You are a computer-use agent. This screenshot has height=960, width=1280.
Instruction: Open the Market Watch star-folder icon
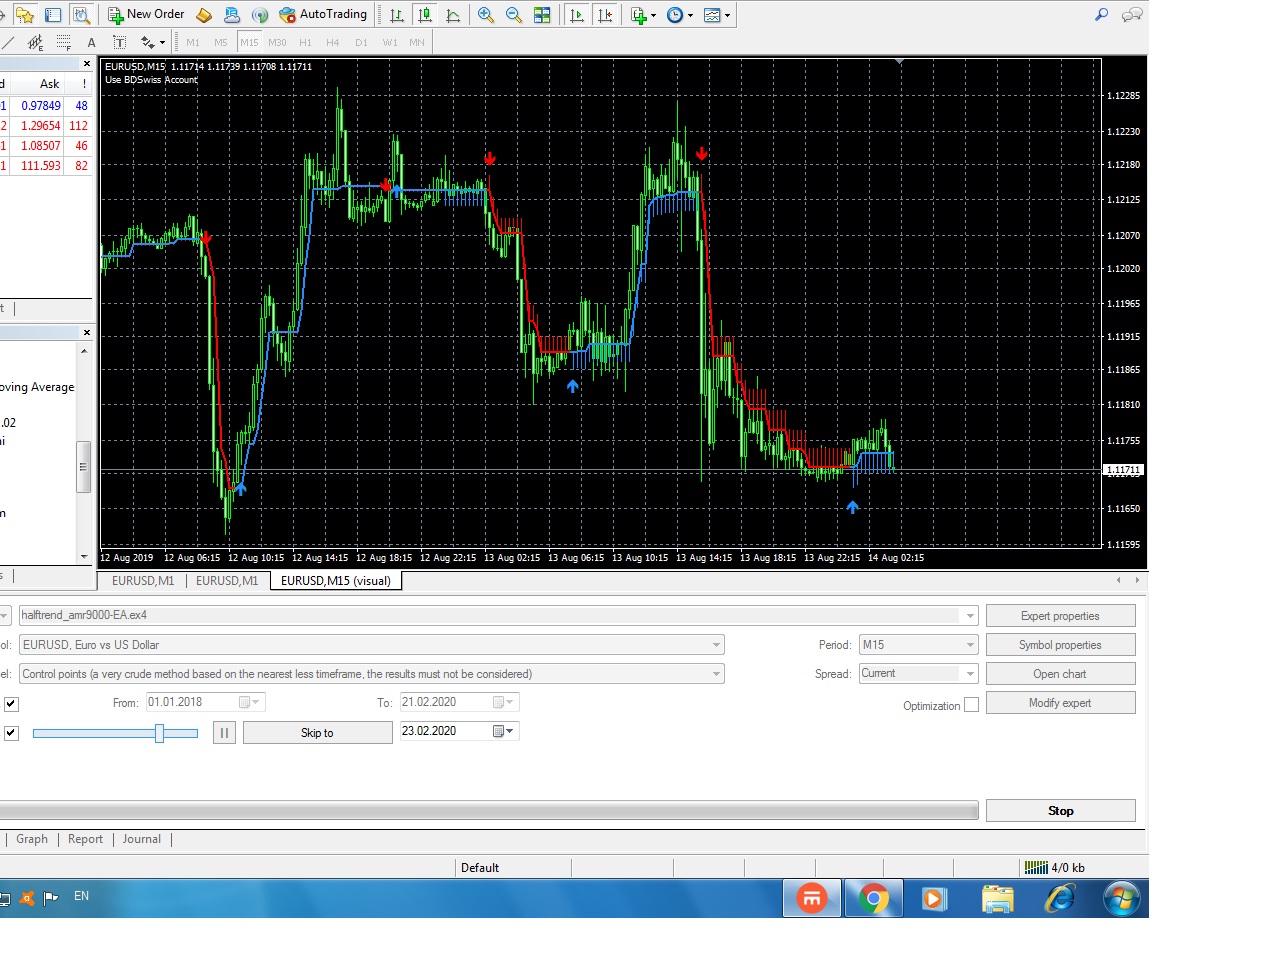point(25,15)
